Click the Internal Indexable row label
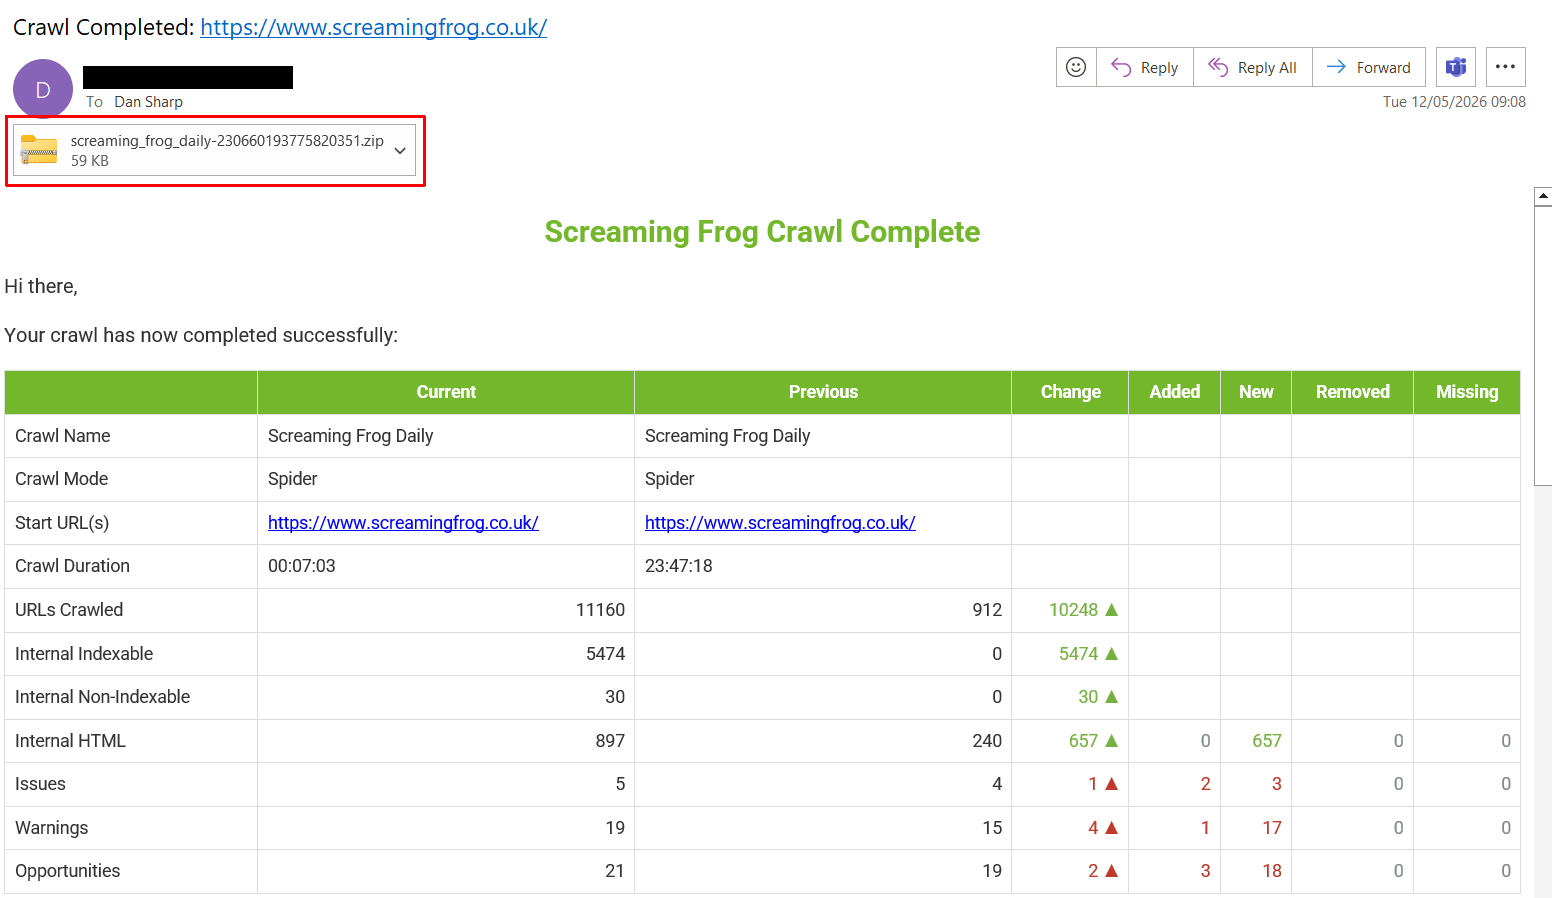Viewport: 1552px width, 898px height. point(84,654)
